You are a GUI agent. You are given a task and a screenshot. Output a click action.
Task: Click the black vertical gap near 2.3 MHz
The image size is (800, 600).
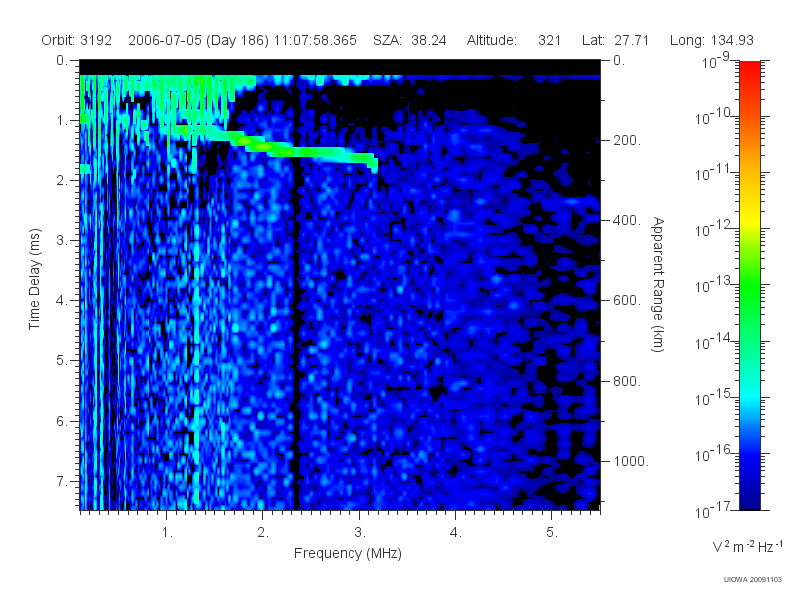click(295, 332)
